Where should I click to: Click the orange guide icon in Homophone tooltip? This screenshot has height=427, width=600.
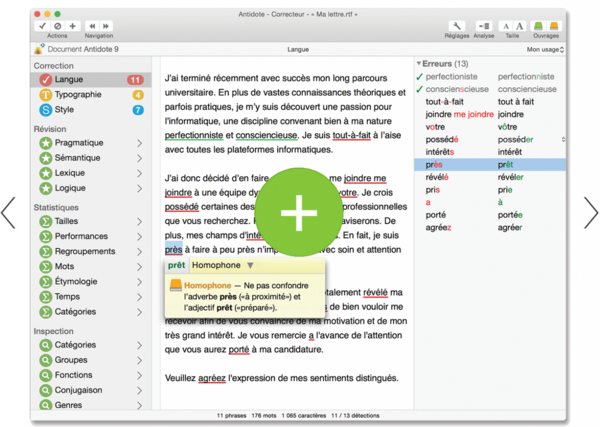pos(176,285)
